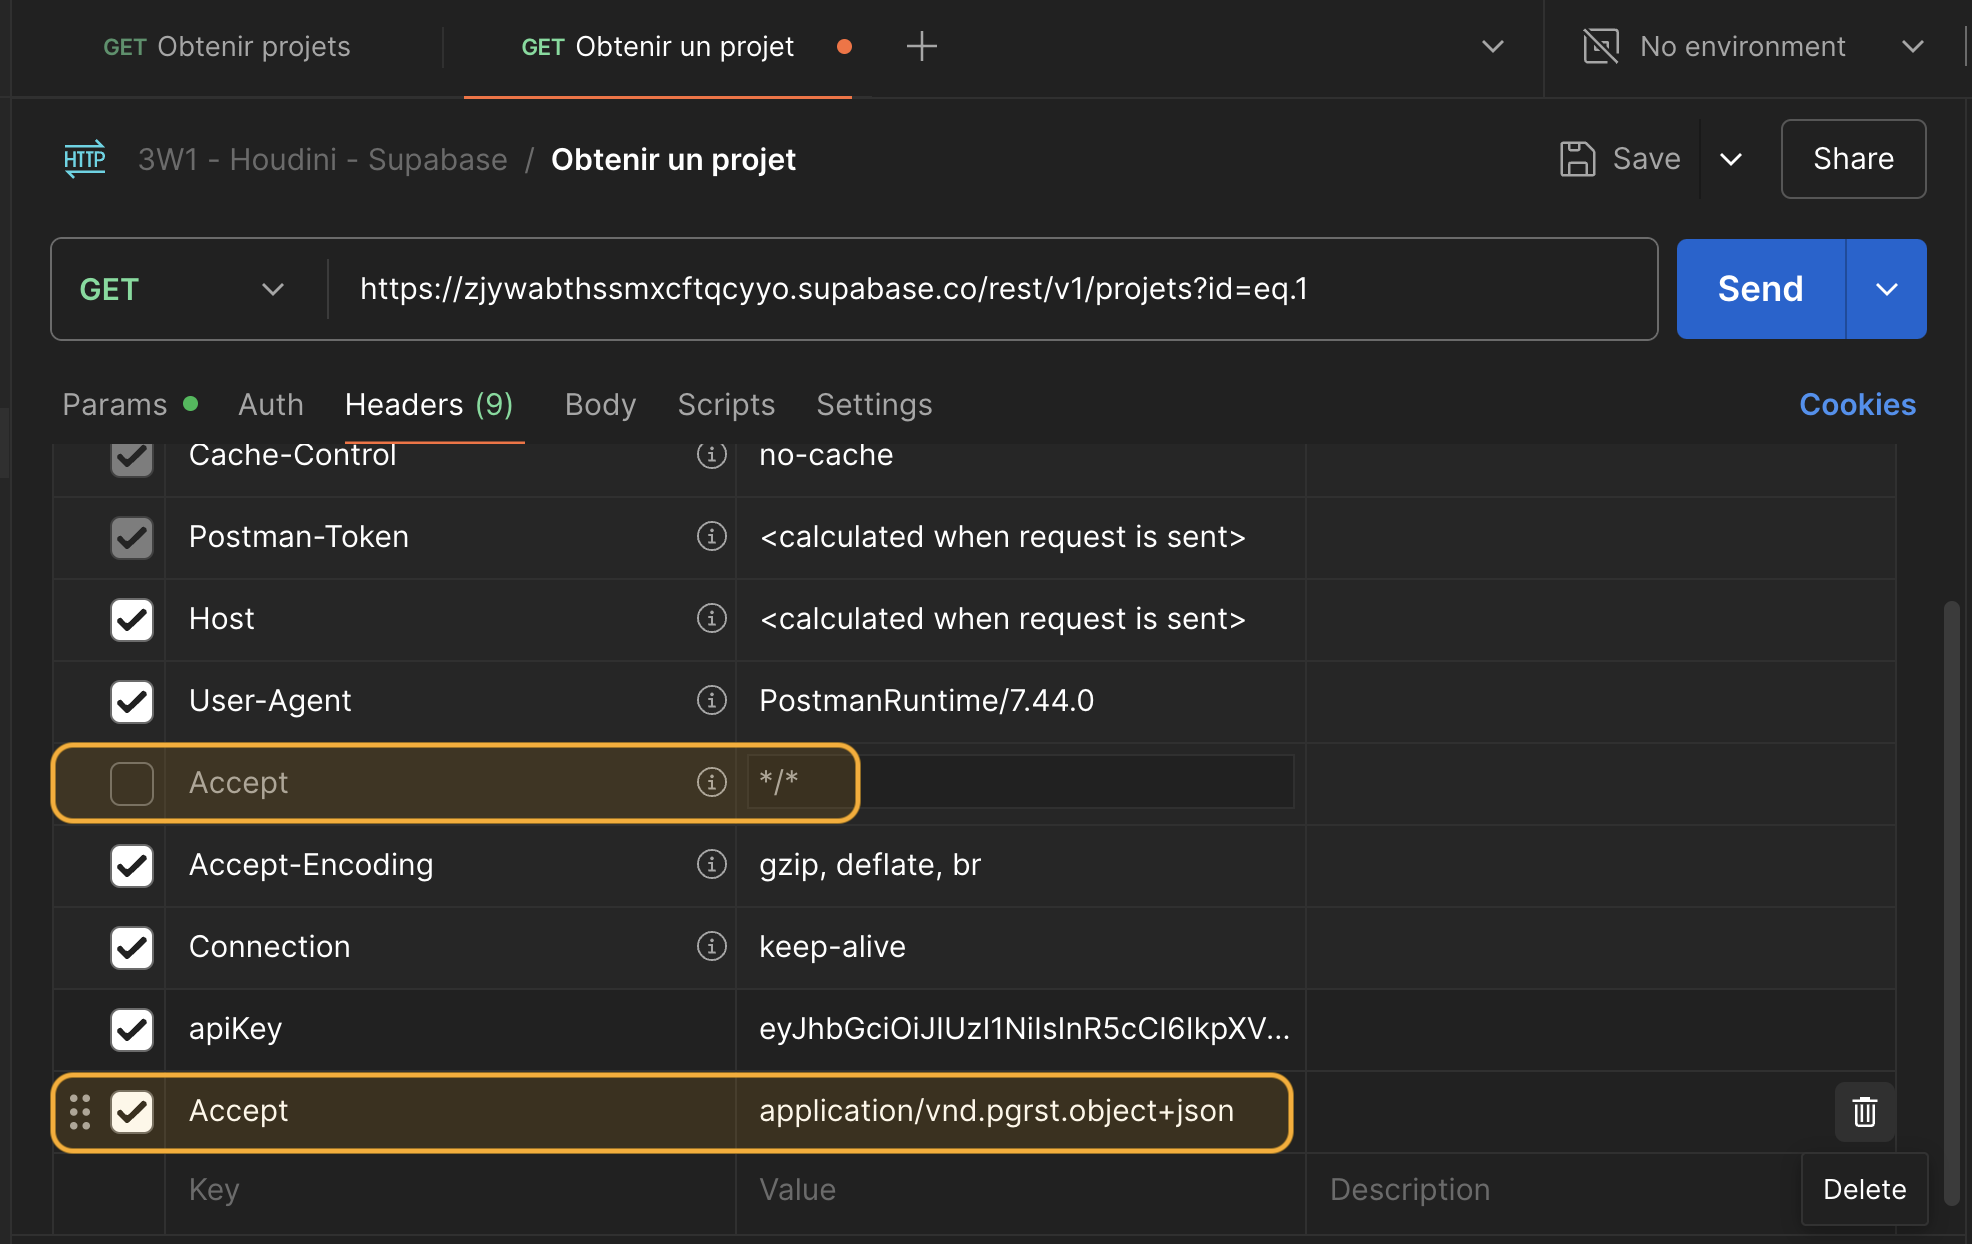Screen dimensions: 1972x1244
Task: Click the empty Description input field
Action: click(x=1552, y=1190)
